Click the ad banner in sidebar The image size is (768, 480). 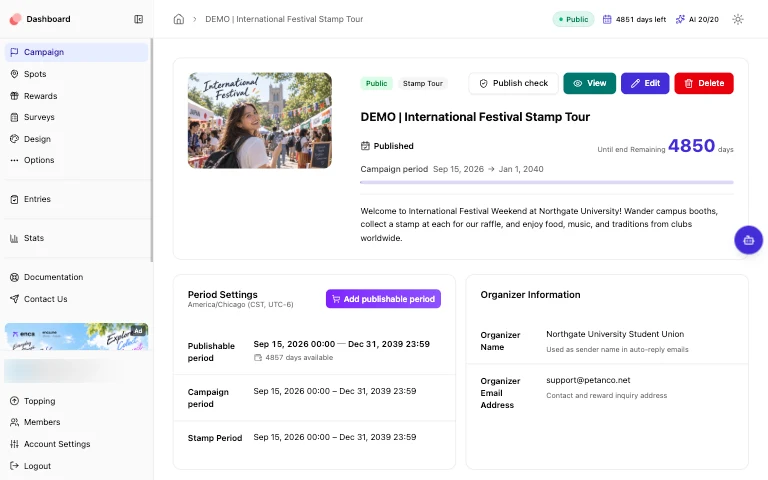(x=76, y=336)
